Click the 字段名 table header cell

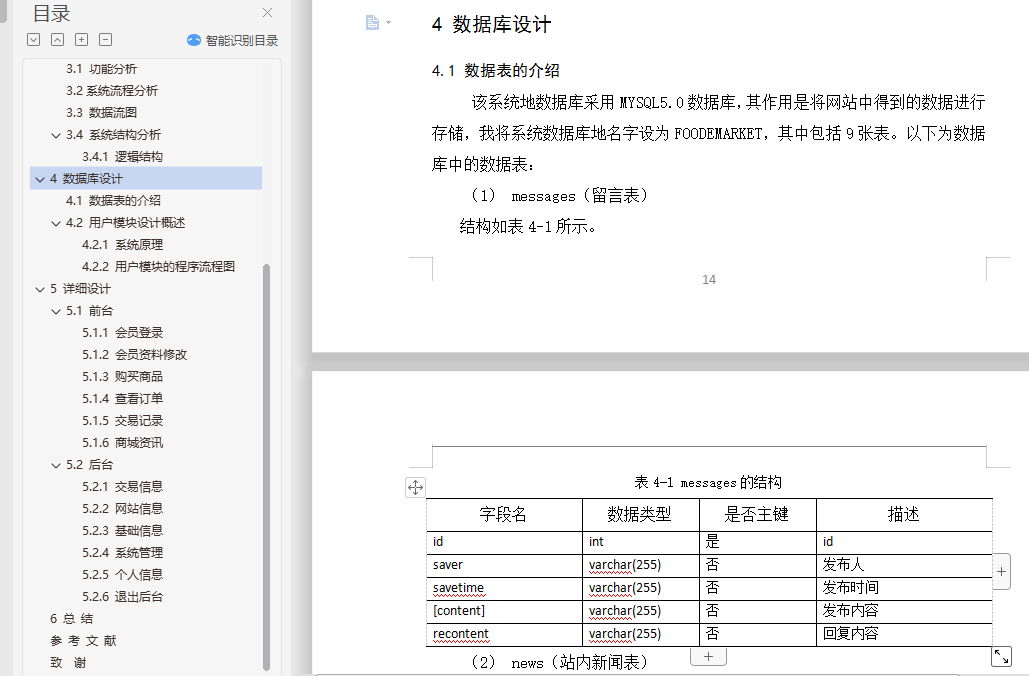tap(504, 515)
